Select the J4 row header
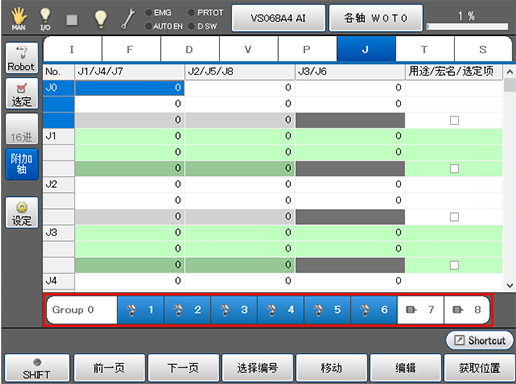Screen dimensions: 516x384 58,281
